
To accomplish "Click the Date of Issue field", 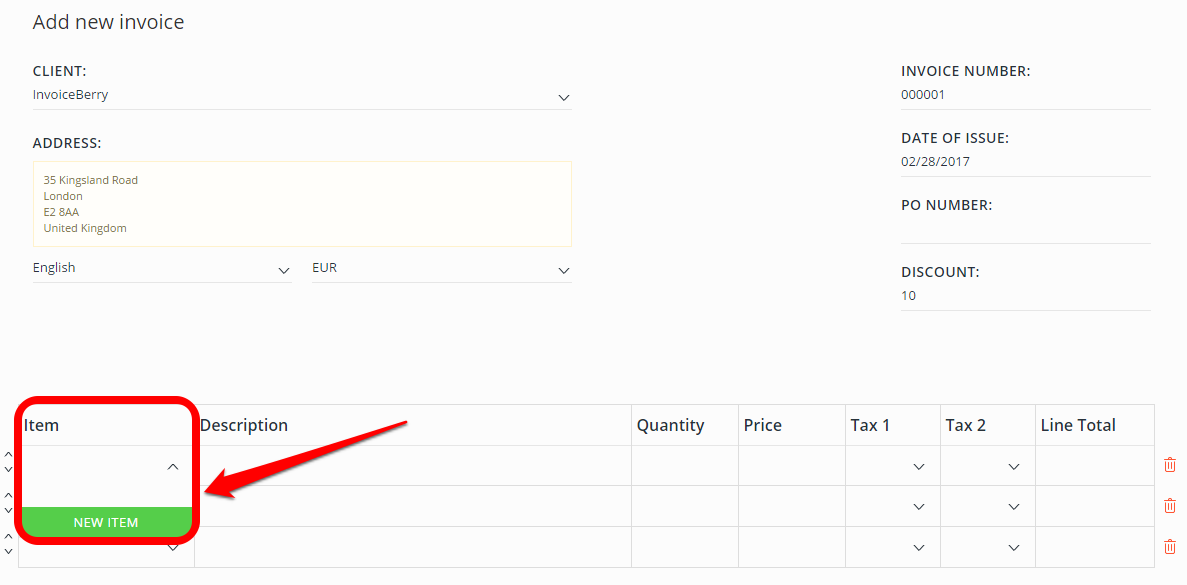I will point(1026,162).
